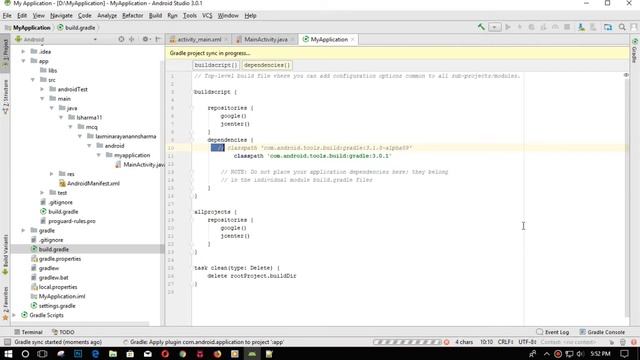Viewport: 640px width, 360px height.
Task: Open the Gradle Console tool window
Action: 602,332
